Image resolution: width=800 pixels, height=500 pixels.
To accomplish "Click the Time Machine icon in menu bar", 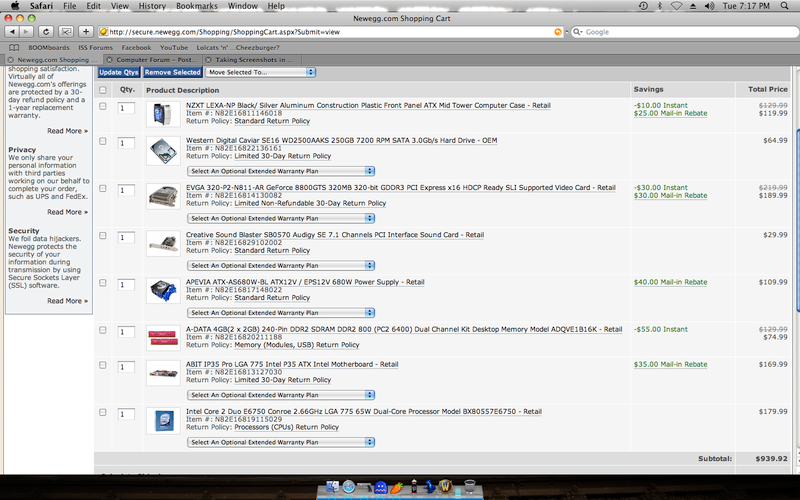I will click(x=643, y=6).
